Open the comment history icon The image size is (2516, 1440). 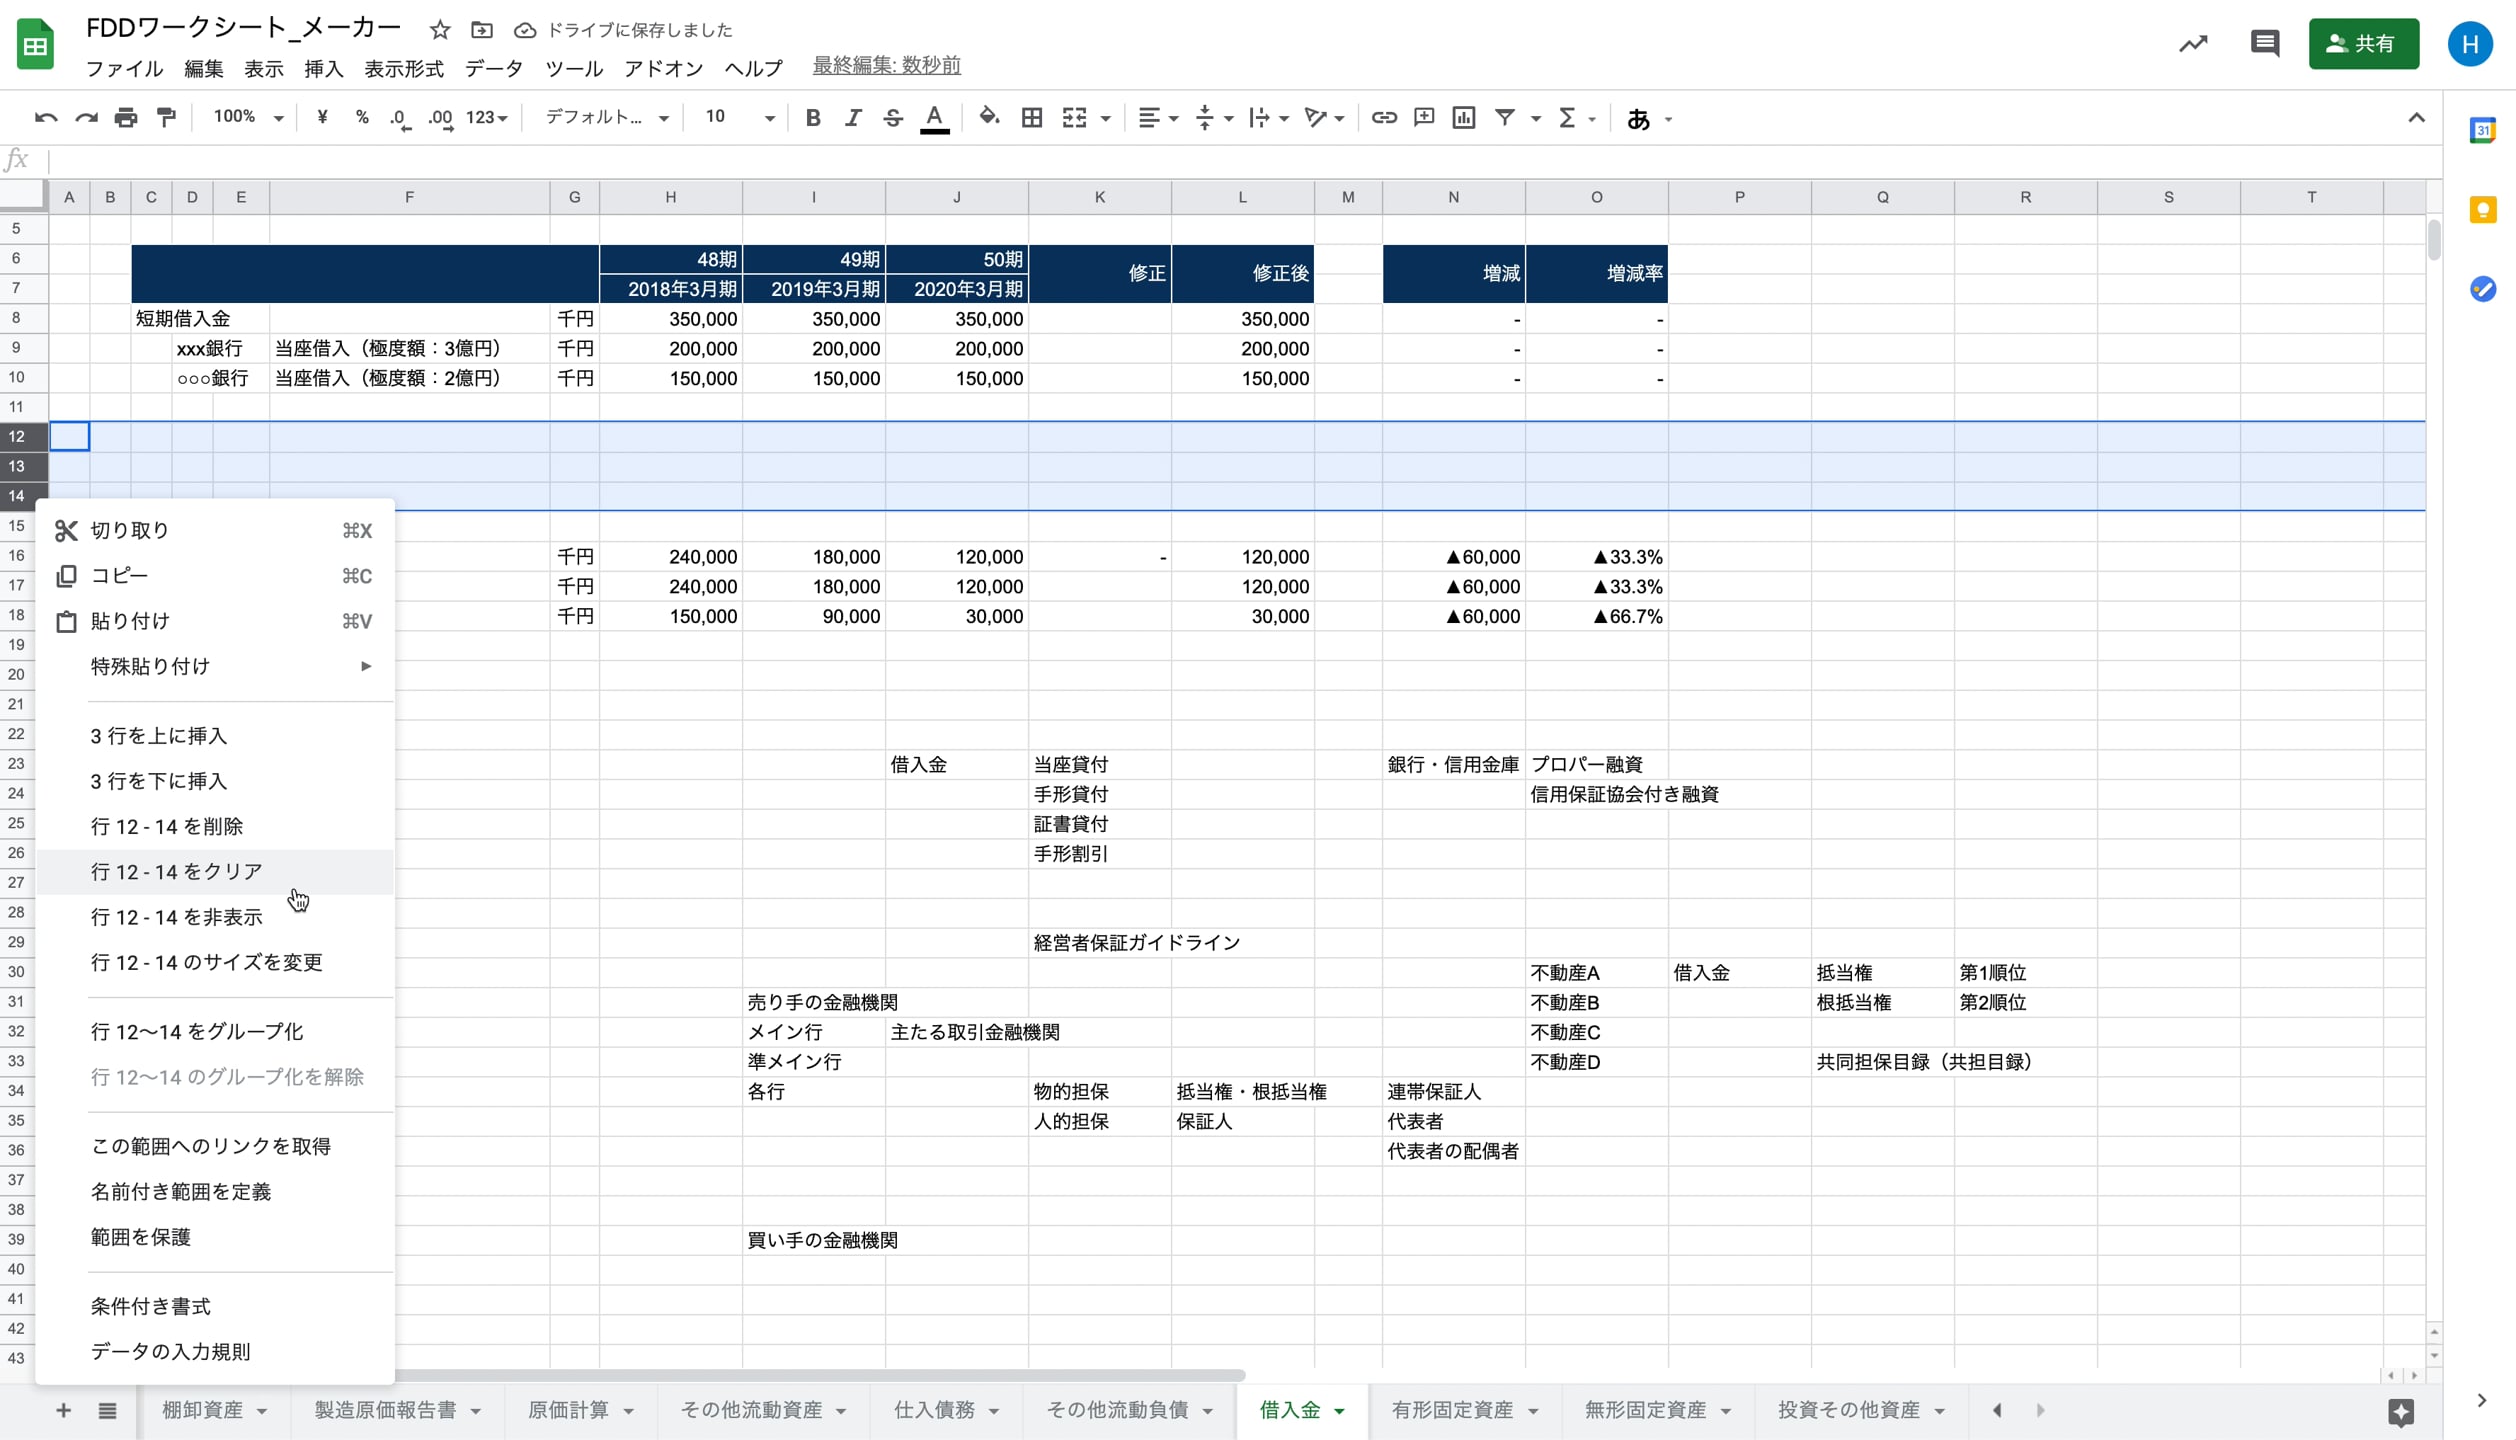tap(2264, 44)
